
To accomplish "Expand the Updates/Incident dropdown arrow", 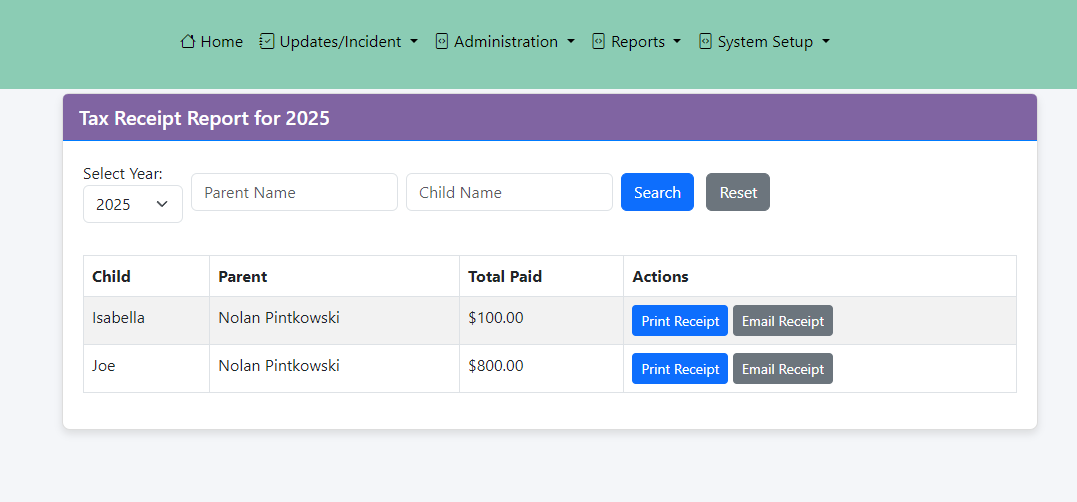I will tap(413, 42).
